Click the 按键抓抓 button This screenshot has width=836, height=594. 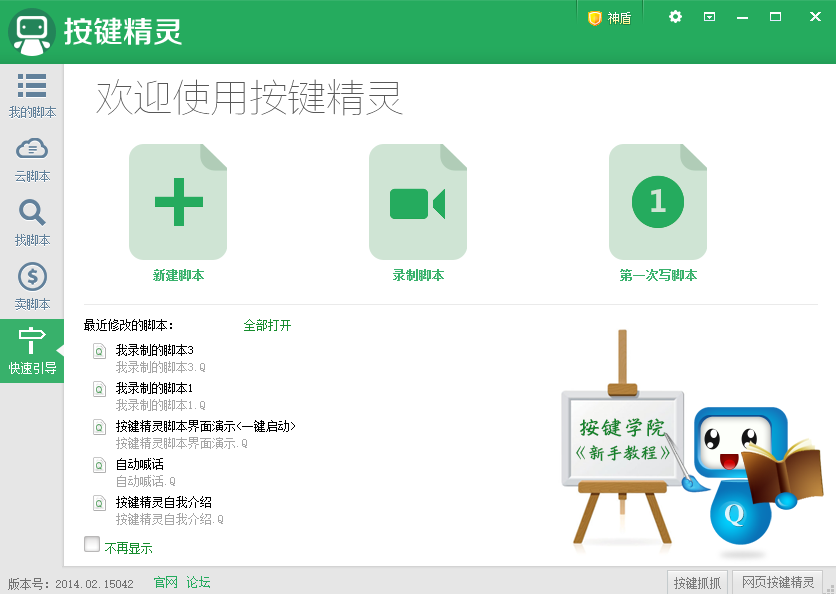tap(697, 582)
